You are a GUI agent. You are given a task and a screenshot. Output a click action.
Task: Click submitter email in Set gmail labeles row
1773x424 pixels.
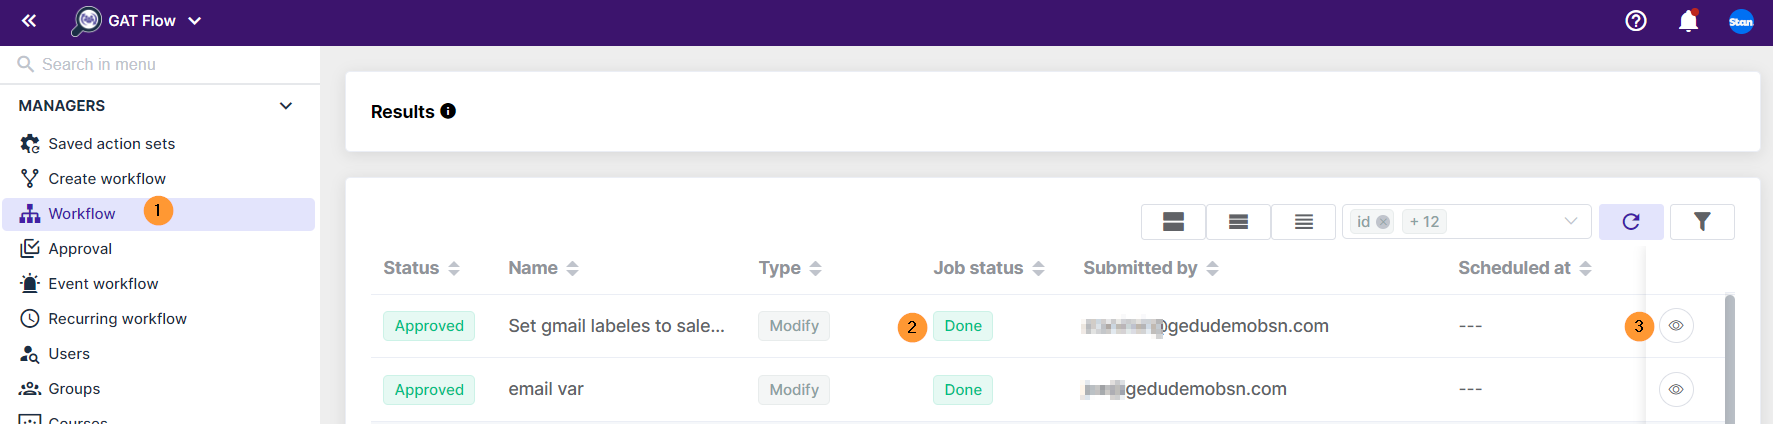[1206, 326]
